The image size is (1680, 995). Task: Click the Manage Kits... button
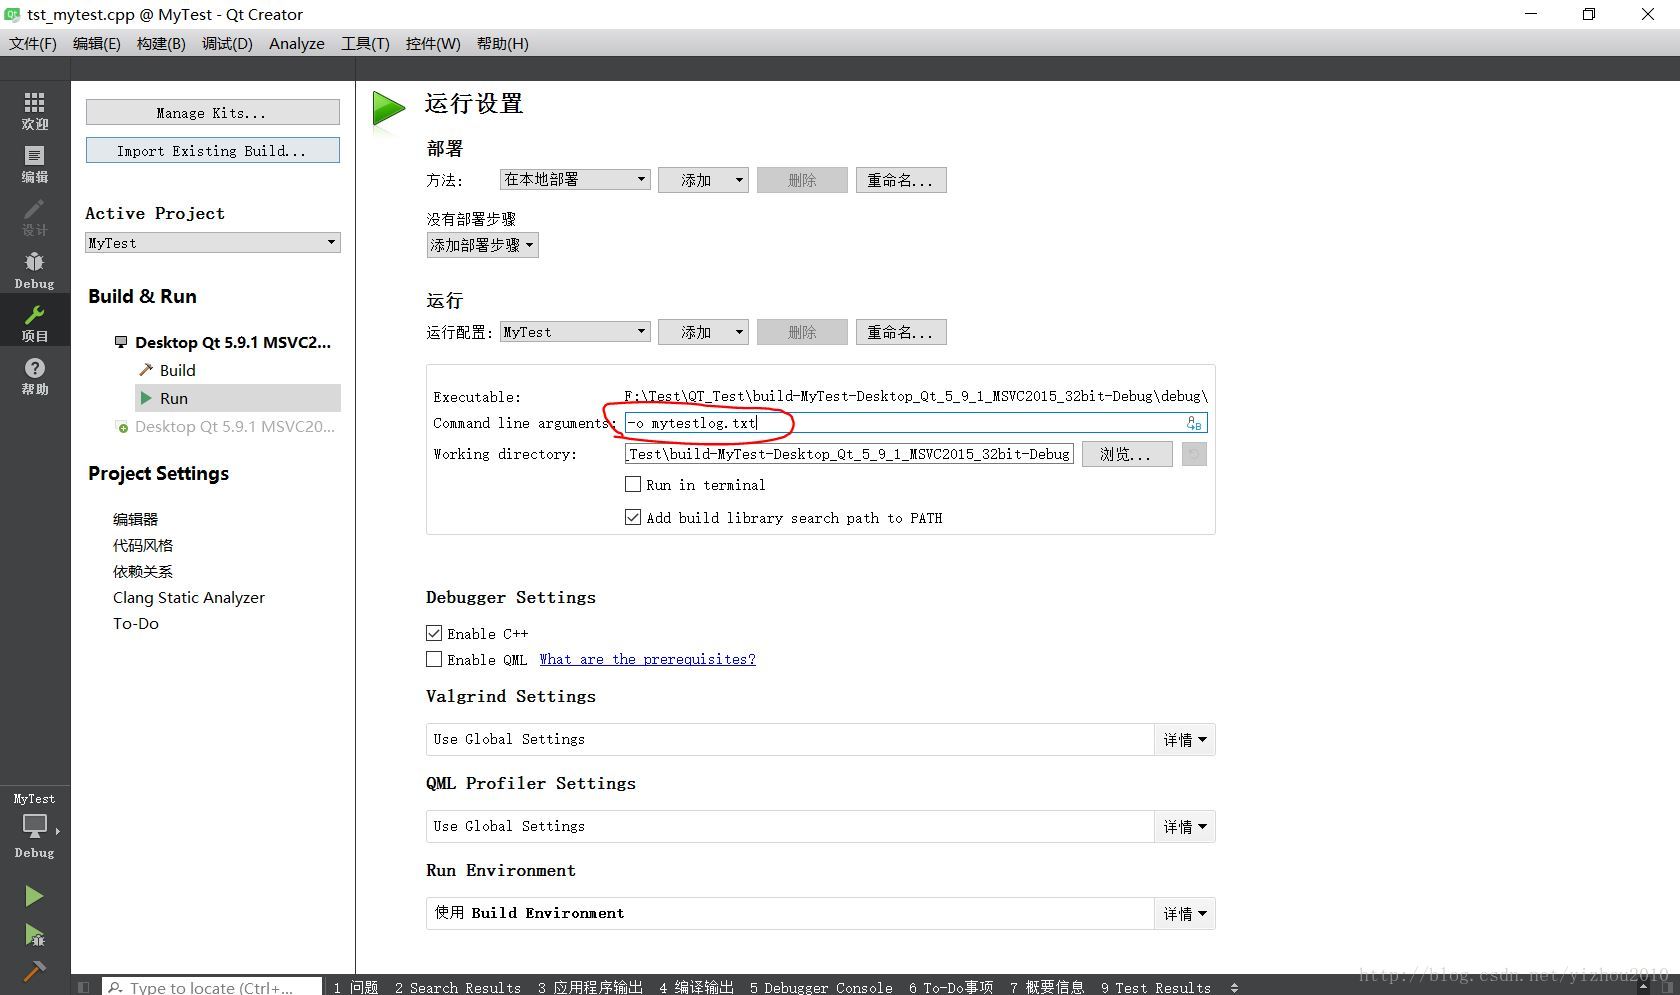click(x=212, y=112)
